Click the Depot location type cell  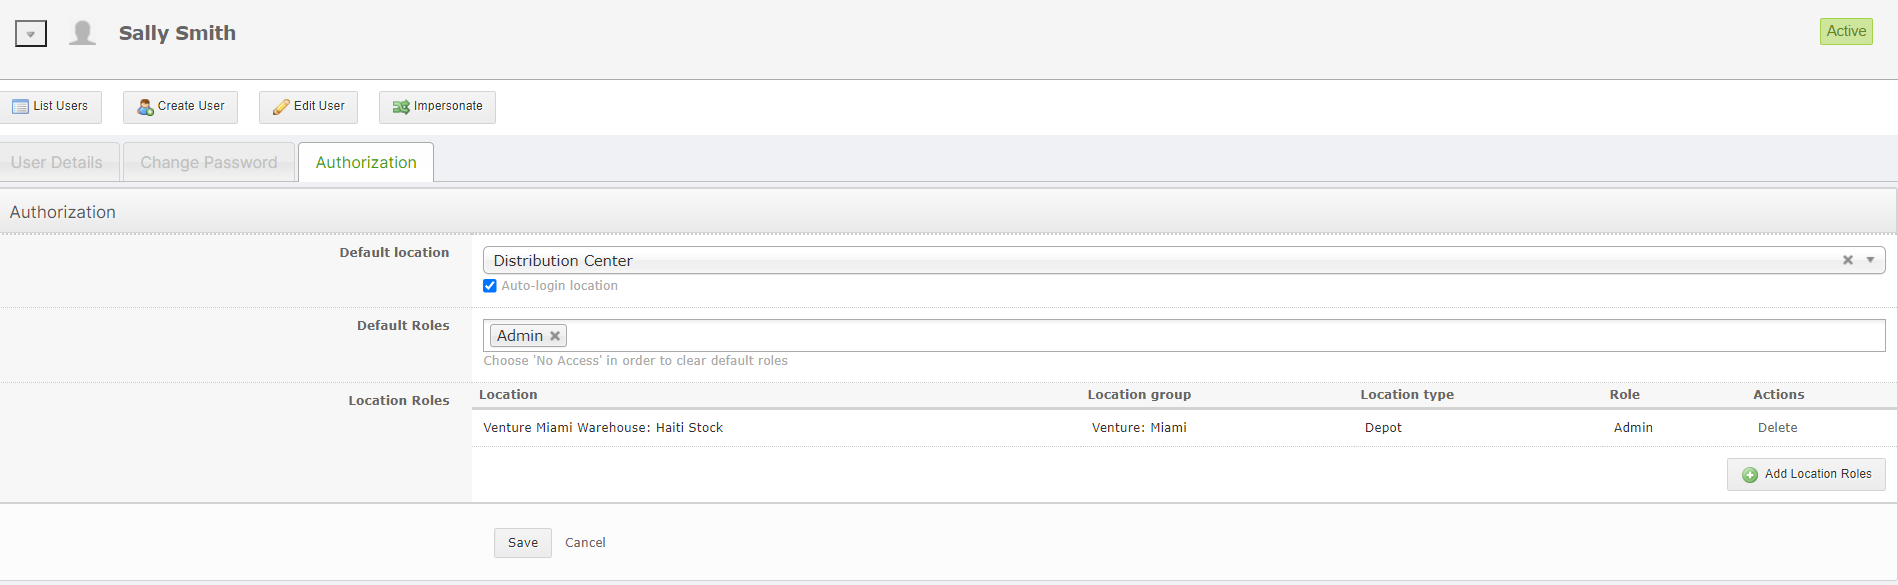[1383, 428]
